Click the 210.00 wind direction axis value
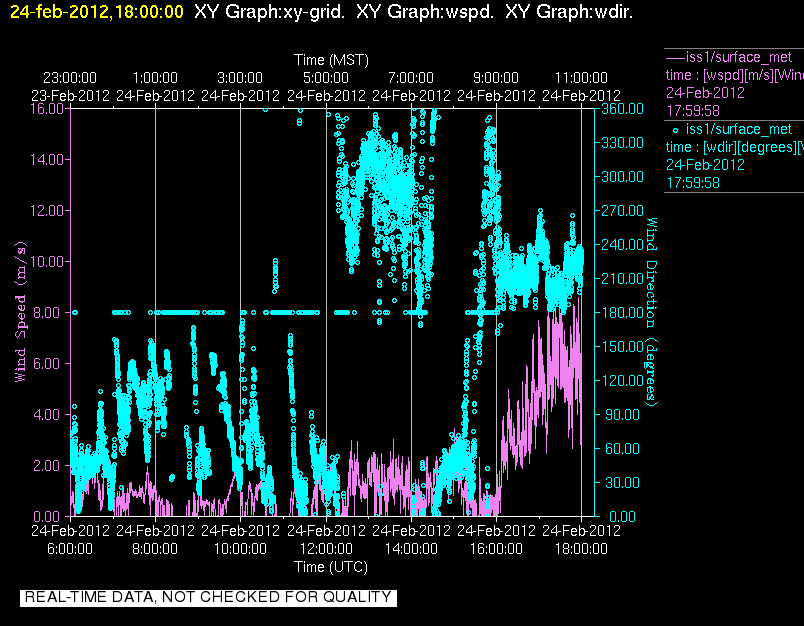 pos(622,278)
